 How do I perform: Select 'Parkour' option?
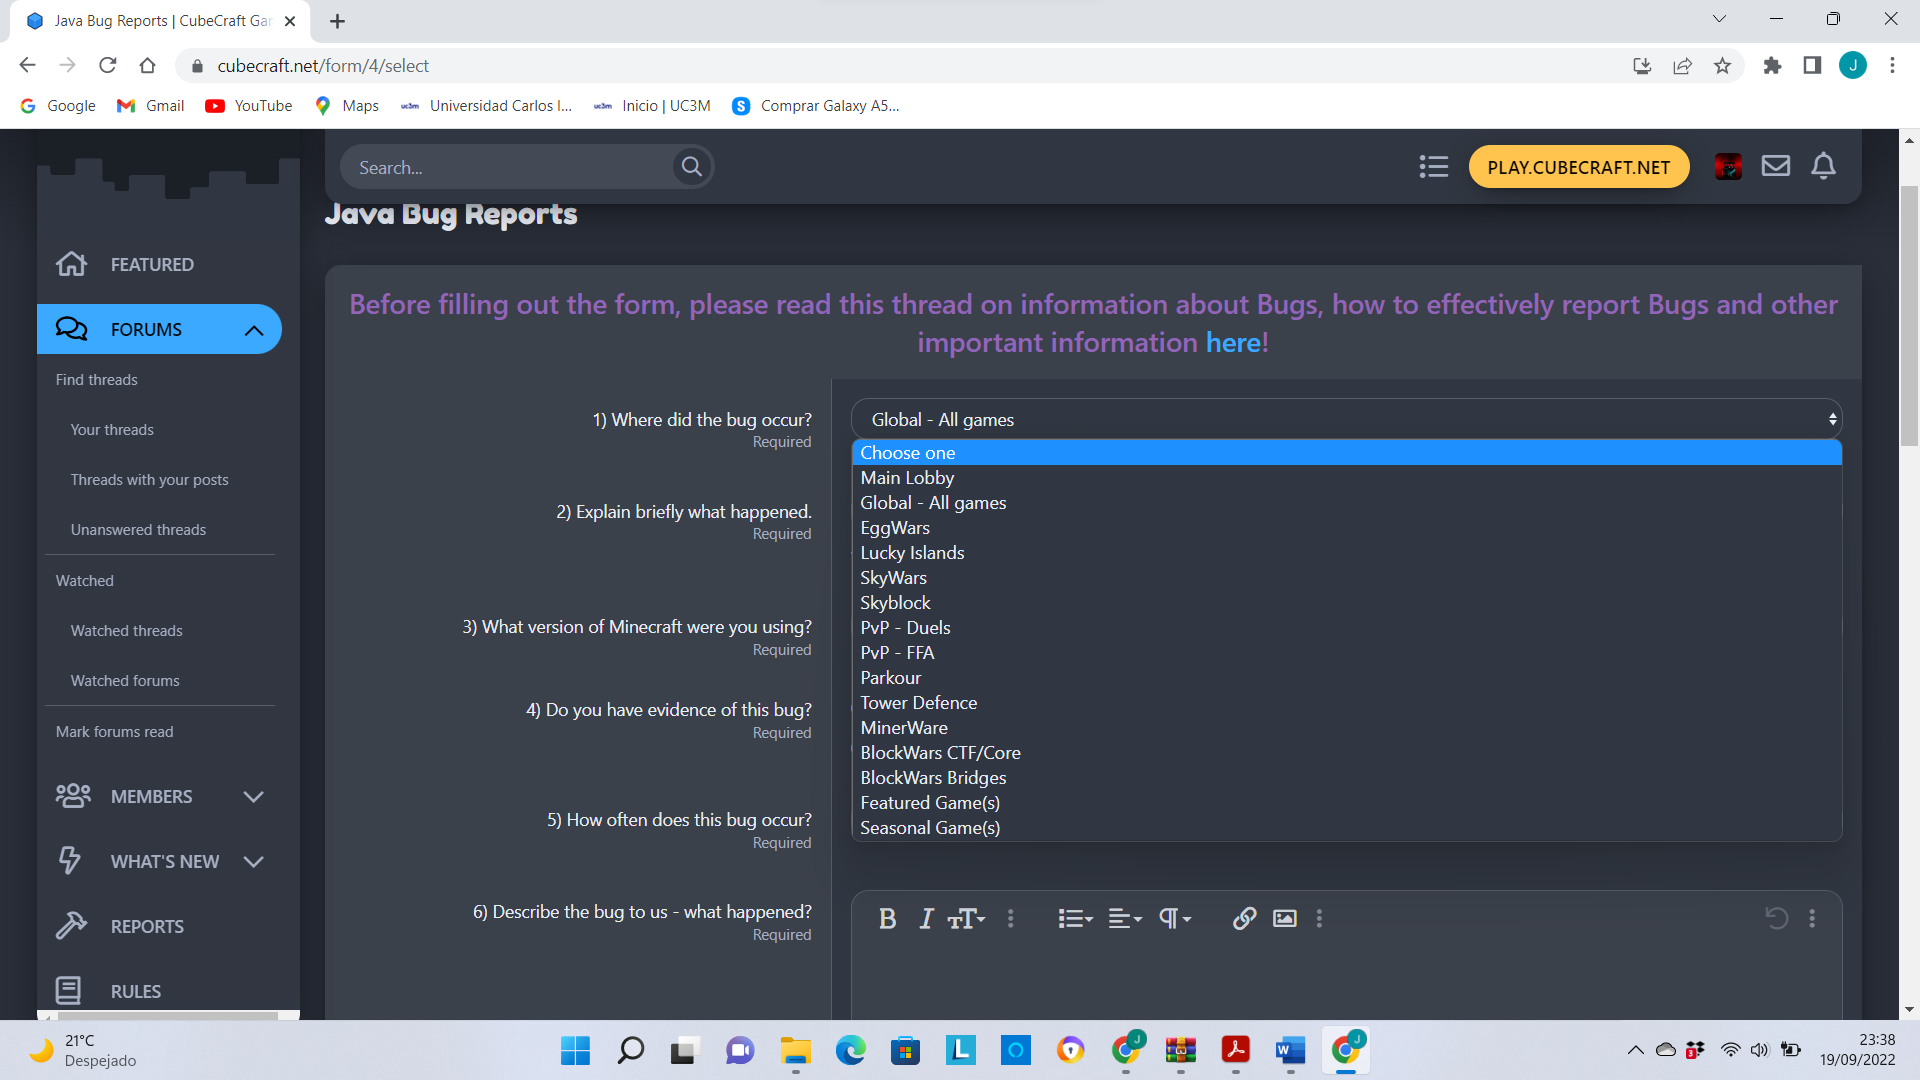tap(1346, 678)
